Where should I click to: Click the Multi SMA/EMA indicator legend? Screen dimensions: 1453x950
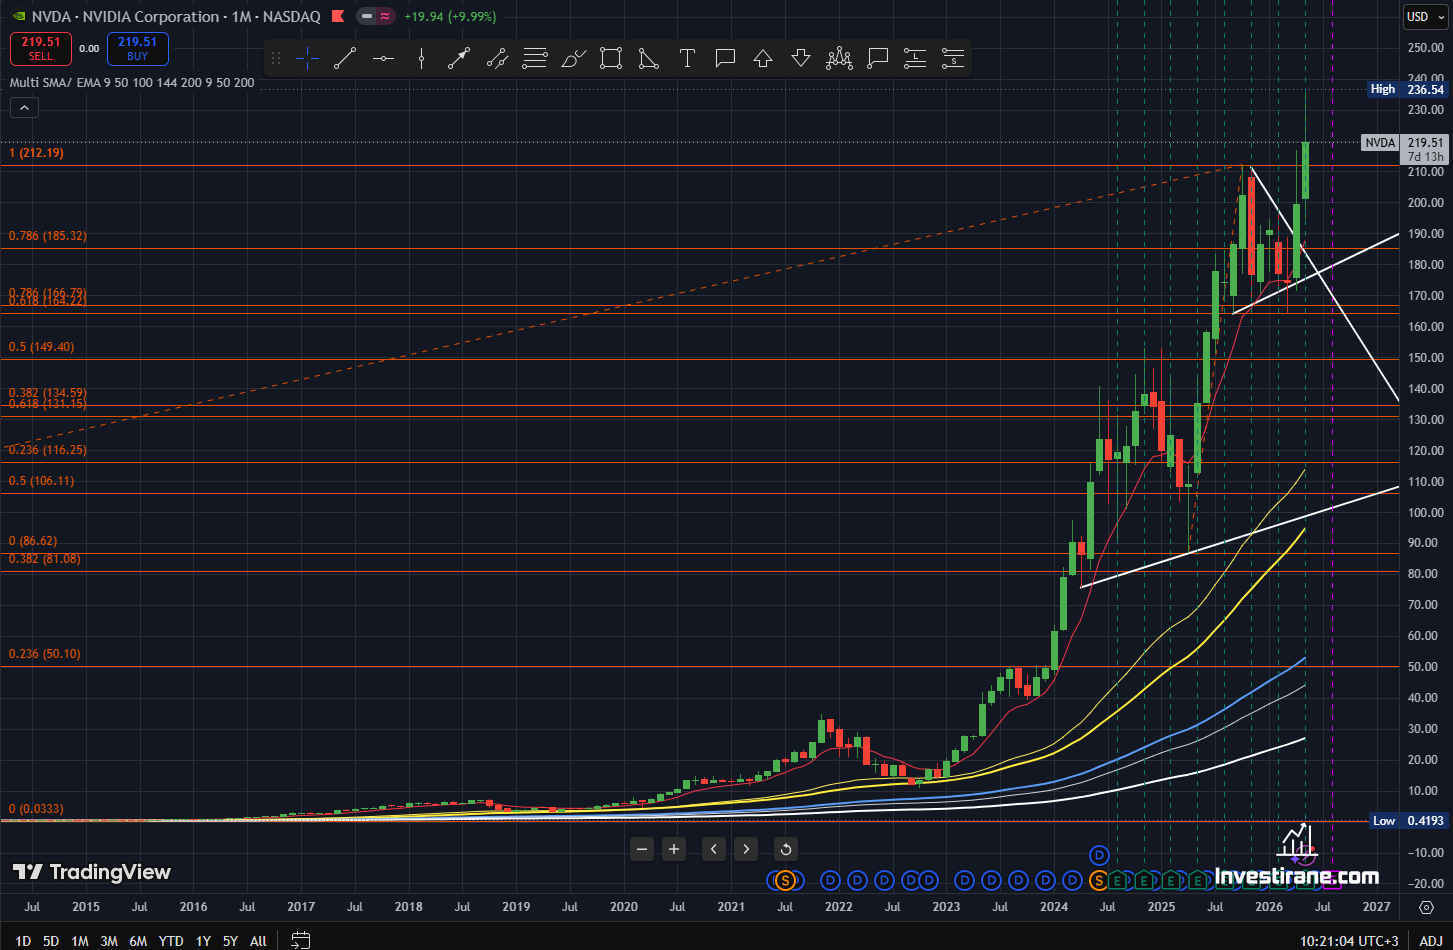pyautogui.click(x=132, y=83)
